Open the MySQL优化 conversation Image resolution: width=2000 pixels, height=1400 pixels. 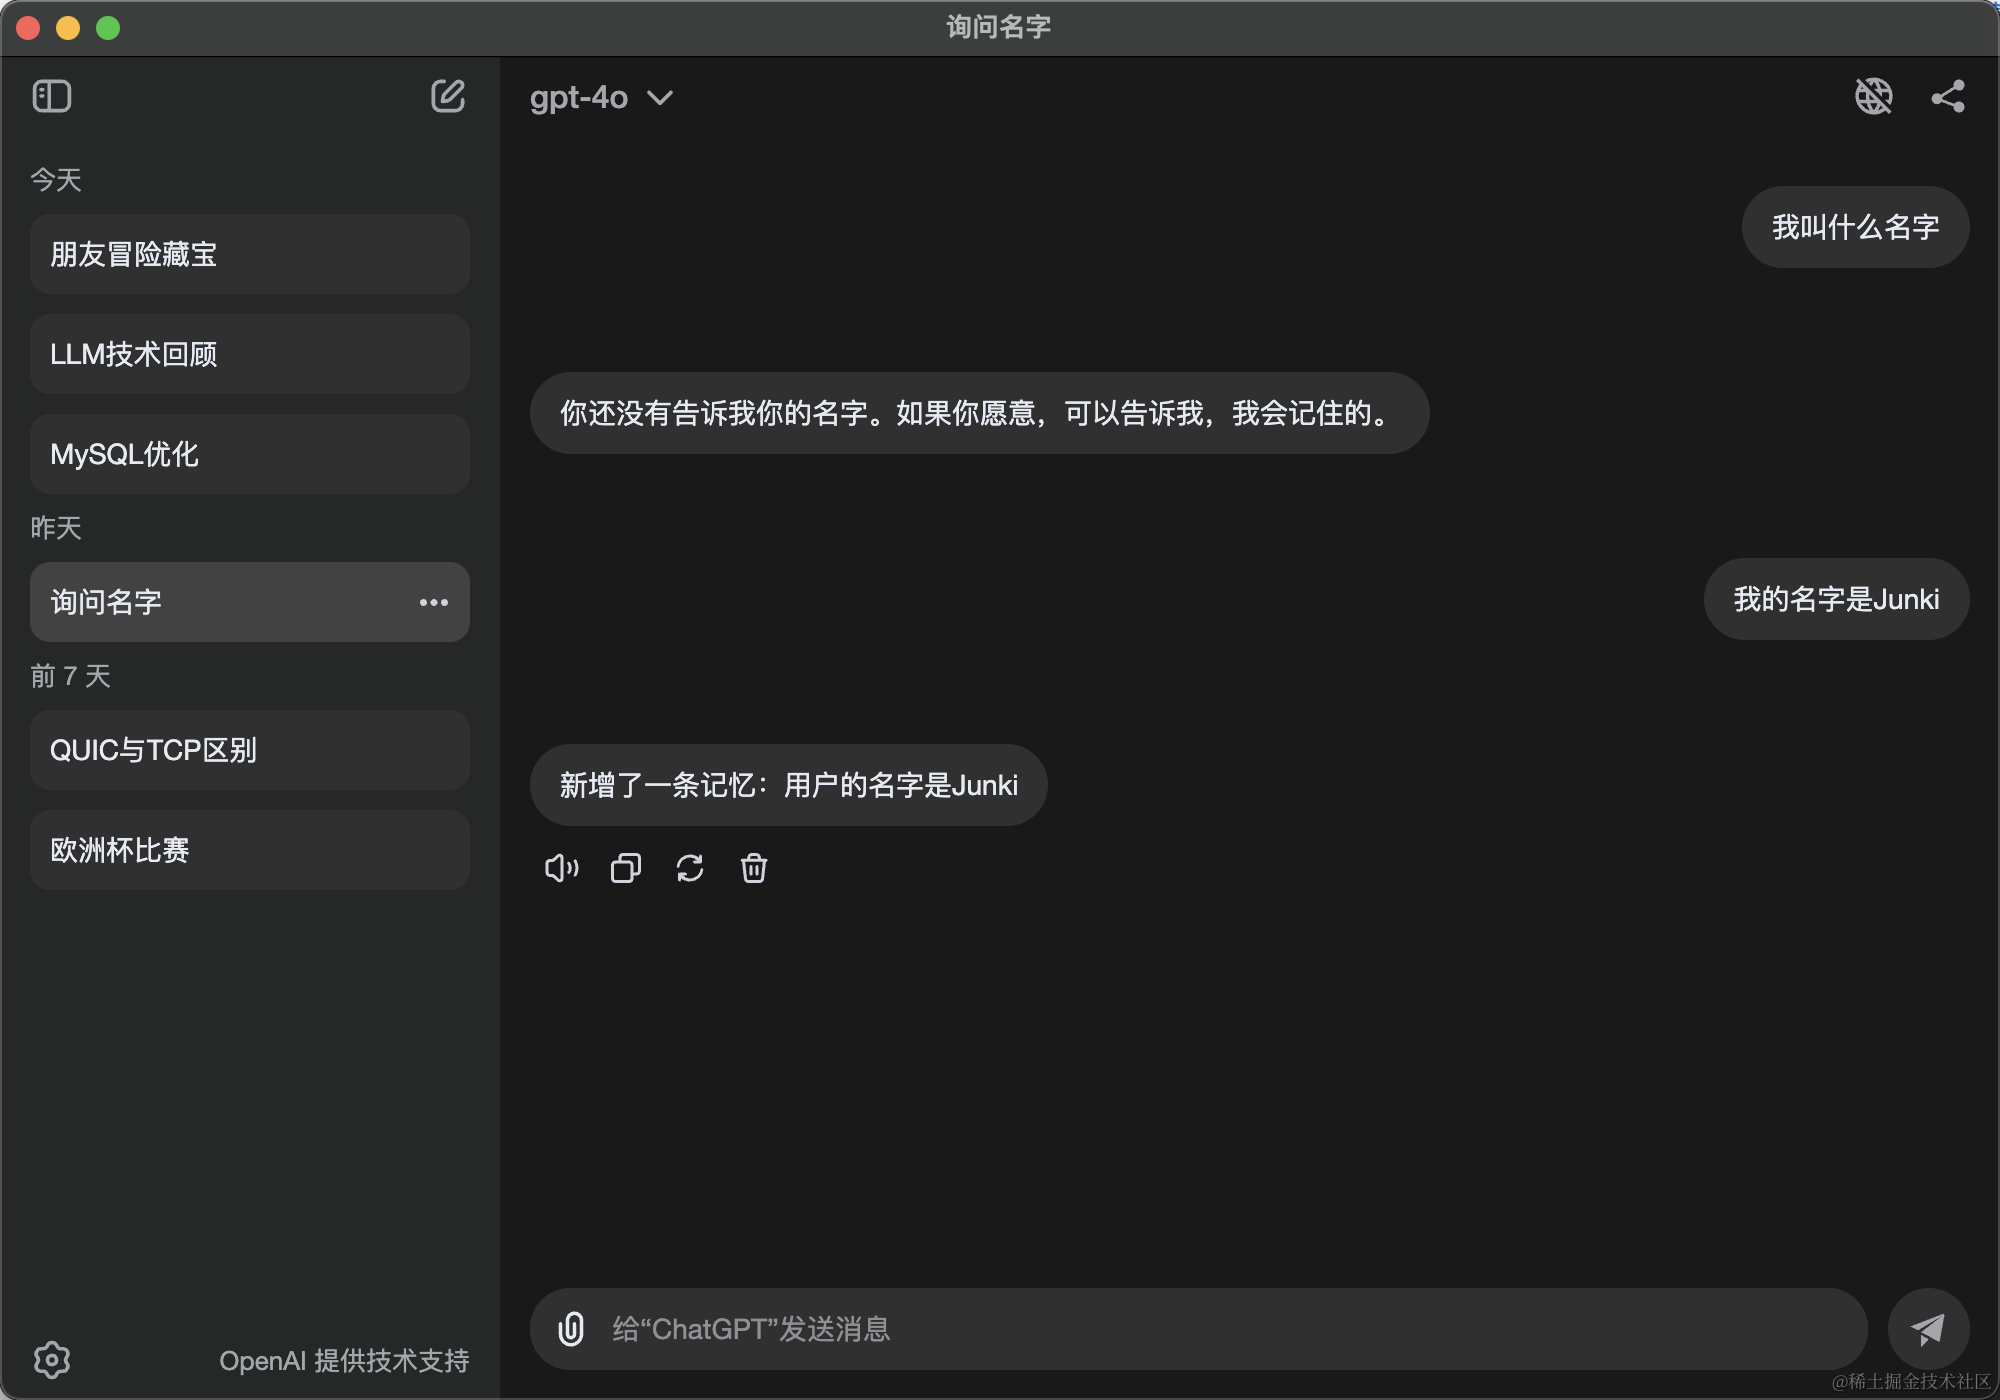pyautogui.click(x=250, y=454)
